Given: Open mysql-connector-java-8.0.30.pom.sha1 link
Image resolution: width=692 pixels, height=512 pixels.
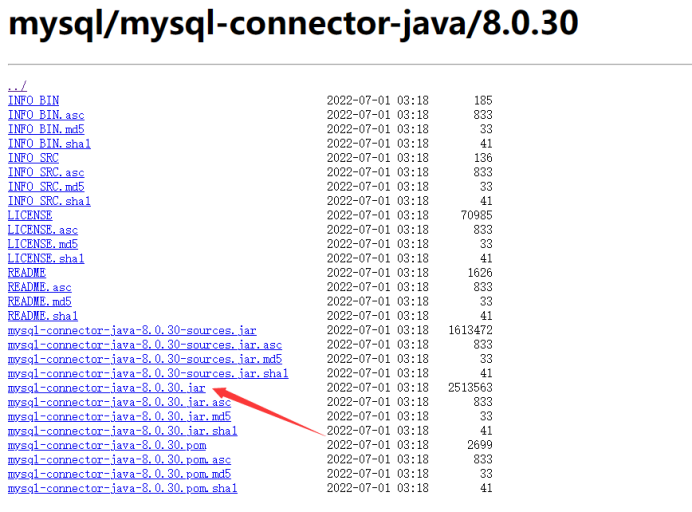Looking at the screenshot, I should pos(123,489).
